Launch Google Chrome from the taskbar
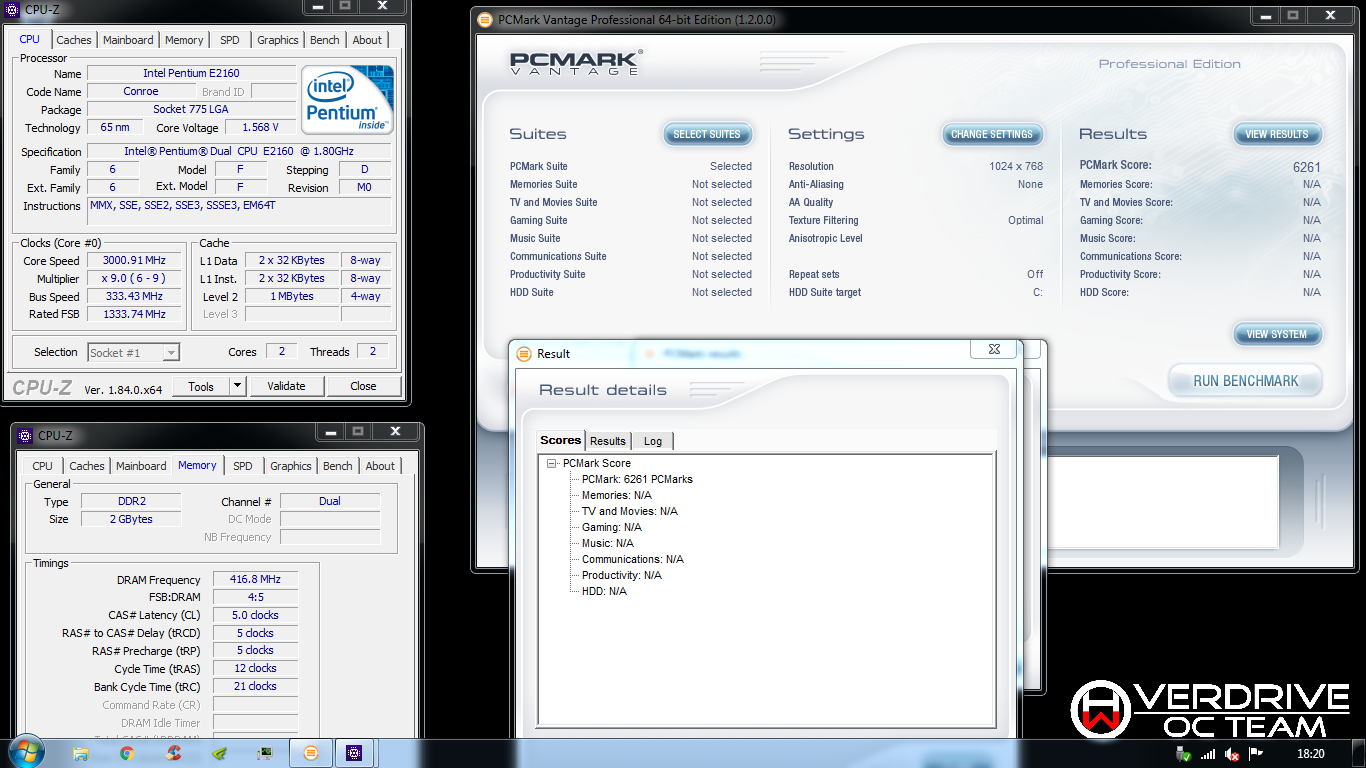 pos(127,753)
